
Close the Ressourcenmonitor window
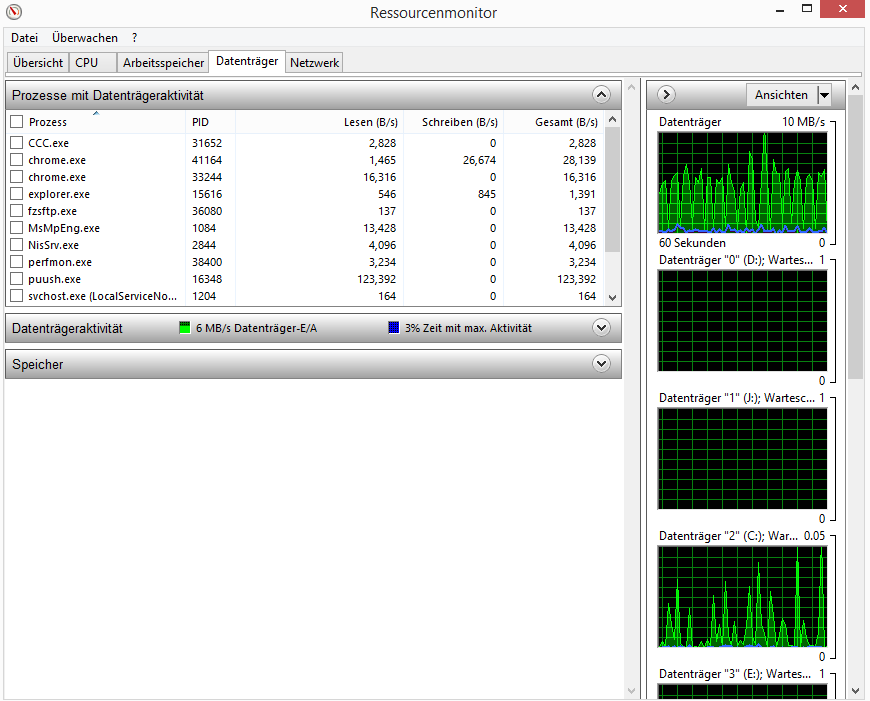point(843,9)
